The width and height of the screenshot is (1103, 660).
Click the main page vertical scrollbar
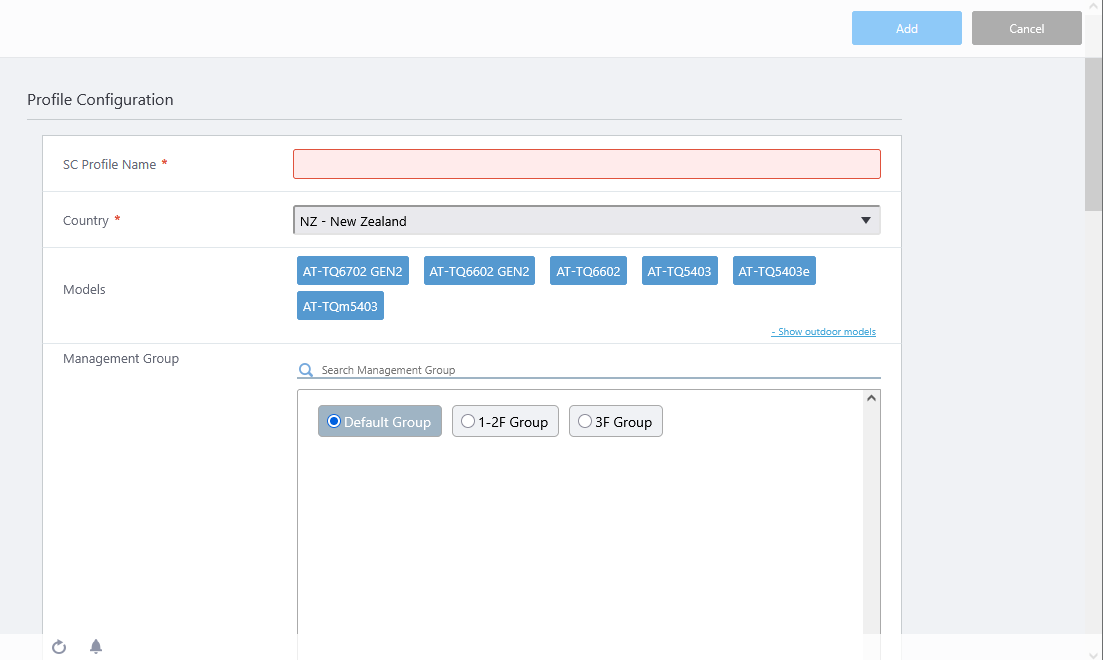click(x=1093, y=135)
